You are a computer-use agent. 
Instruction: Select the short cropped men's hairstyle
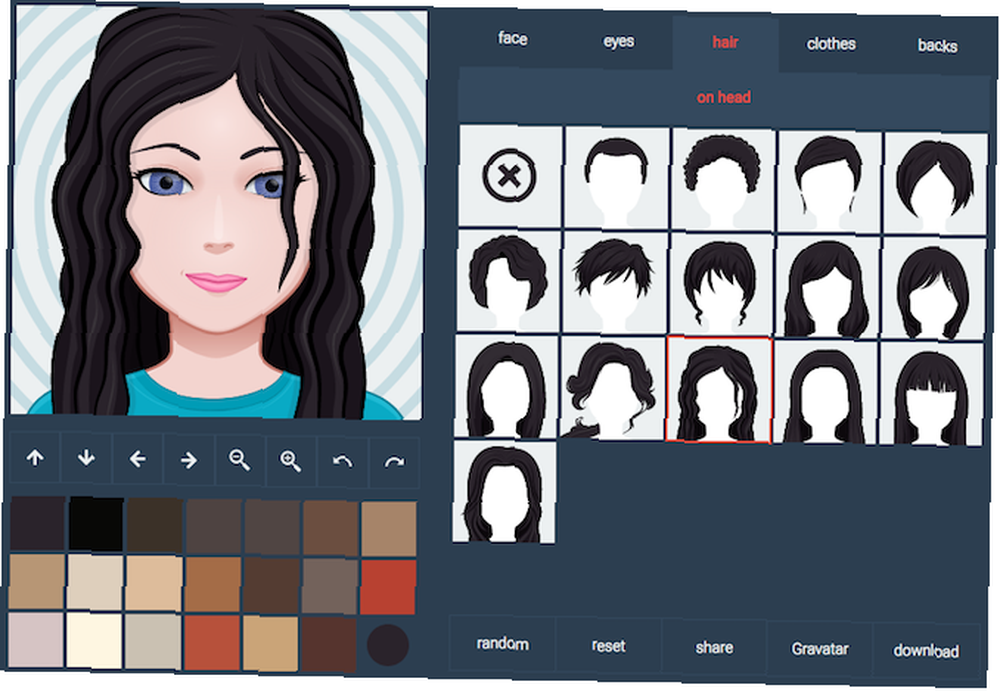point(617,178)
